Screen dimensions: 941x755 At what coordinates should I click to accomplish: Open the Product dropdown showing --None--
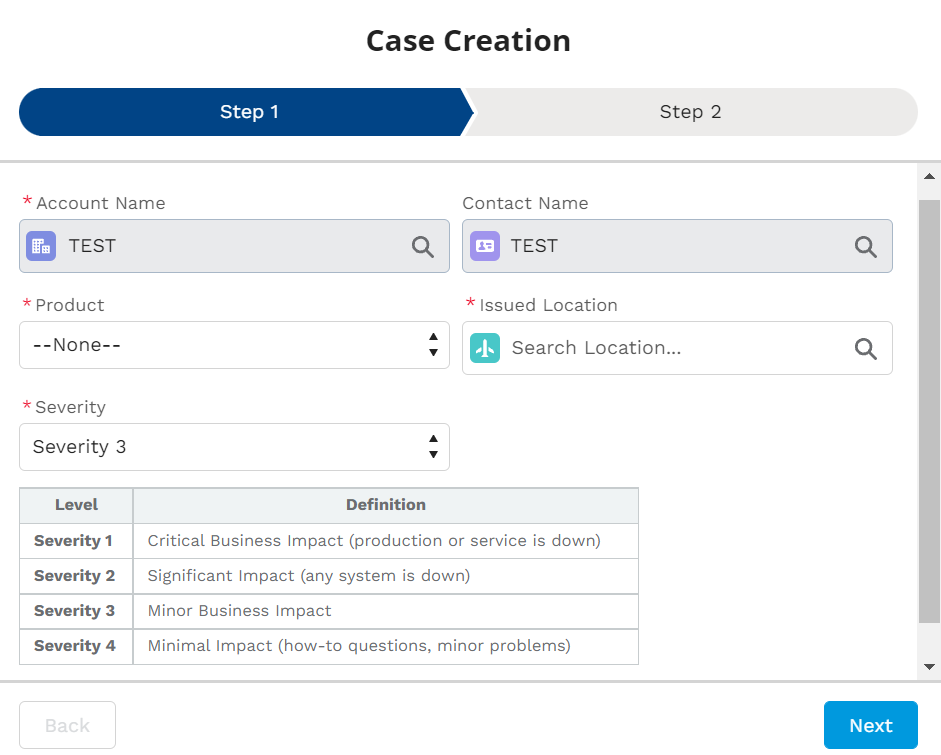pos(234,345)
